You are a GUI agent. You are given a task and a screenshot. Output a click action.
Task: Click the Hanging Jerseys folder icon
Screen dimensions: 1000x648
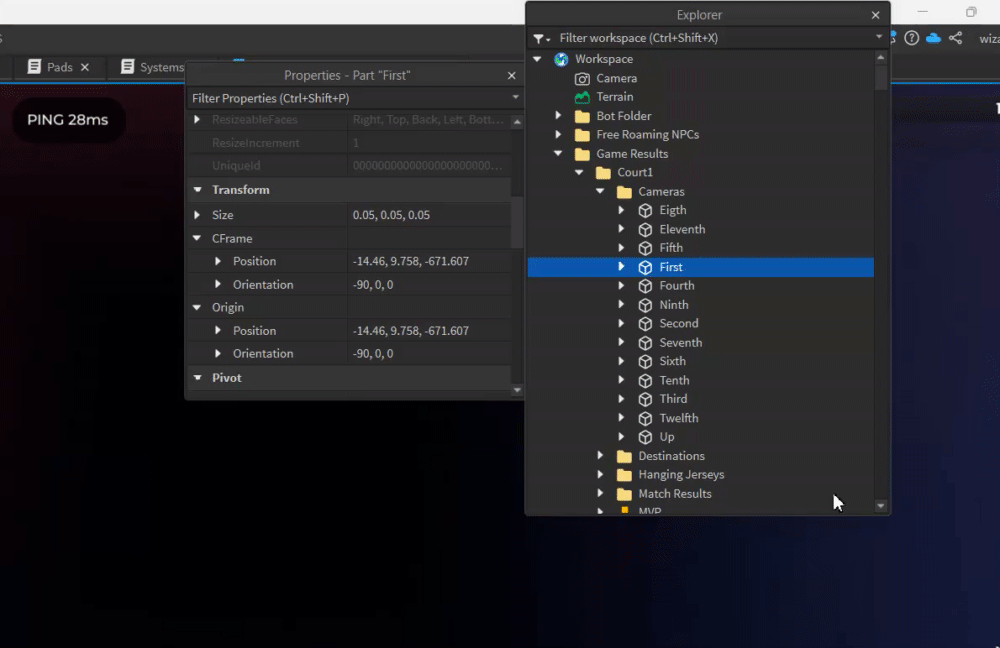tap(624, 475)
